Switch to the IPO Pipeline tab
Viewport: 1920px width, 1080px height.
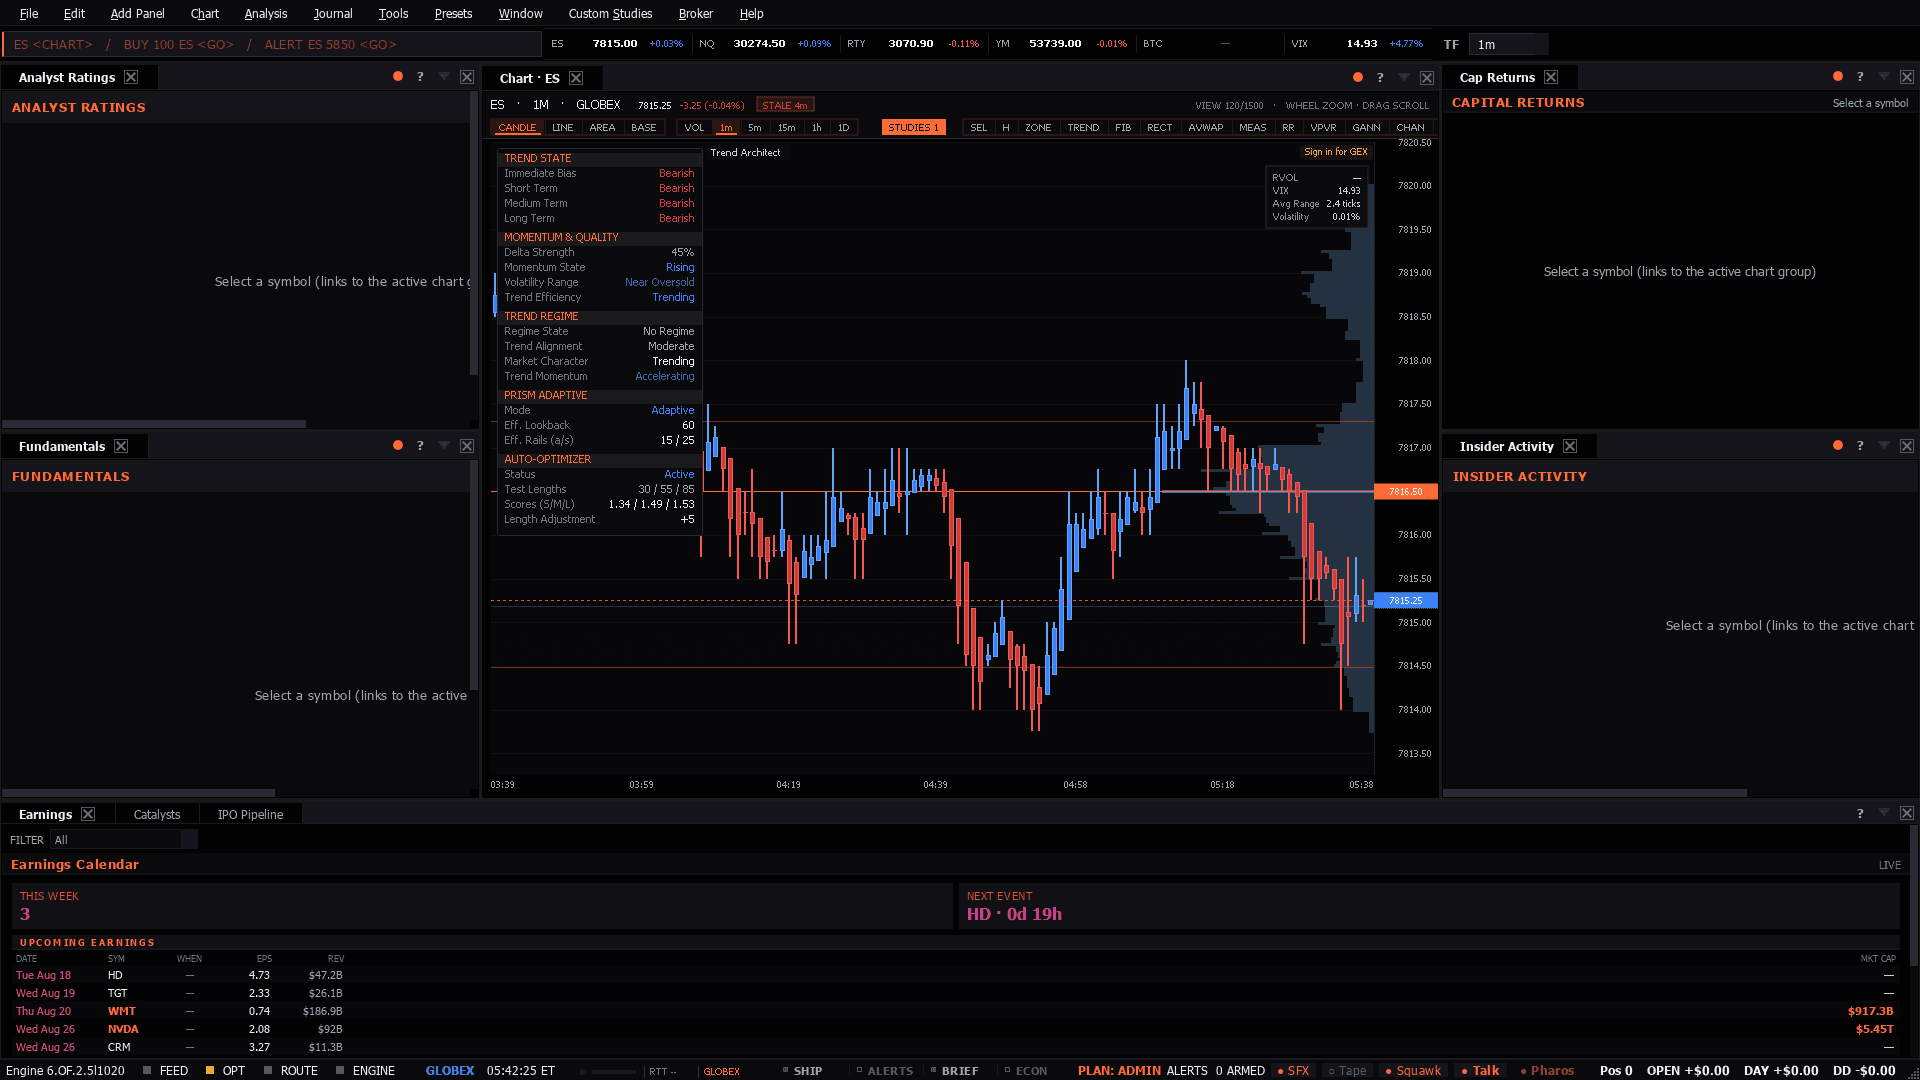[250, 815]
